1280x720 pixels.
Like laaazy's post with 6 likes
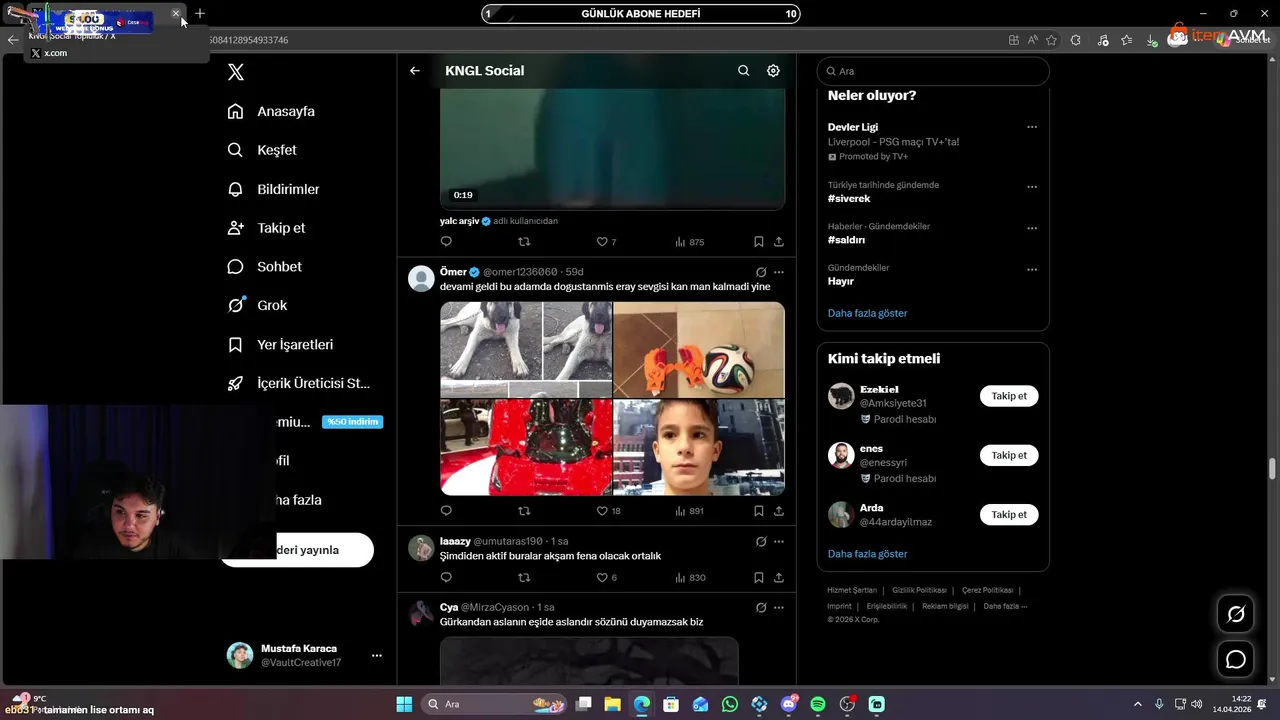coord(606,578)
